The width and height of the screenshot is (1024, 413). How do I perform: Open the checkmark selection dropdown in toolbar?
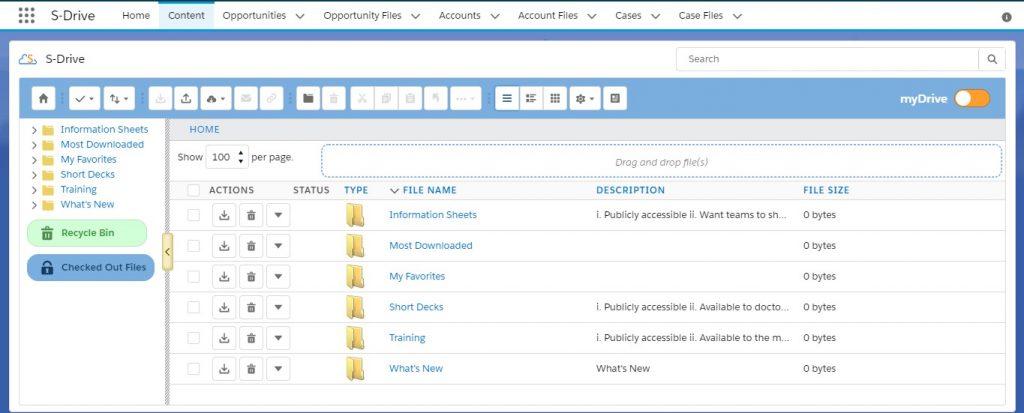84,99
